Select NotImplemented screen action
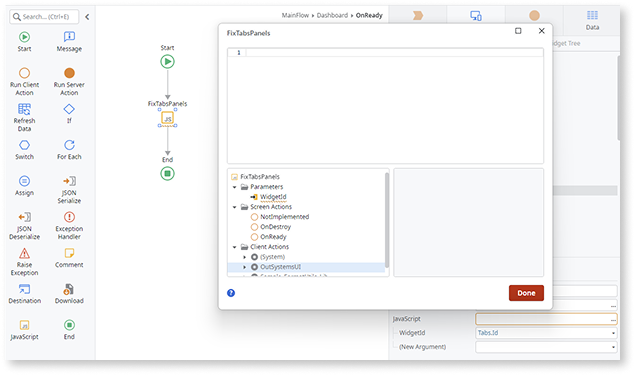635x375 pixels. click(284, 217)
